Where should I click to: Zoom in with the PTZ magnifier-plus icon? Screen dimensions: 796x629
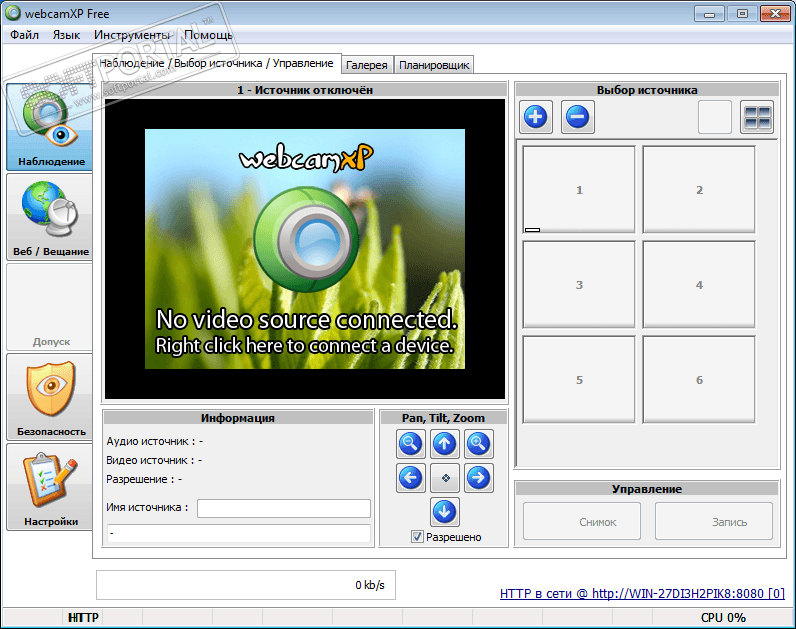click(x=479, y=444)
